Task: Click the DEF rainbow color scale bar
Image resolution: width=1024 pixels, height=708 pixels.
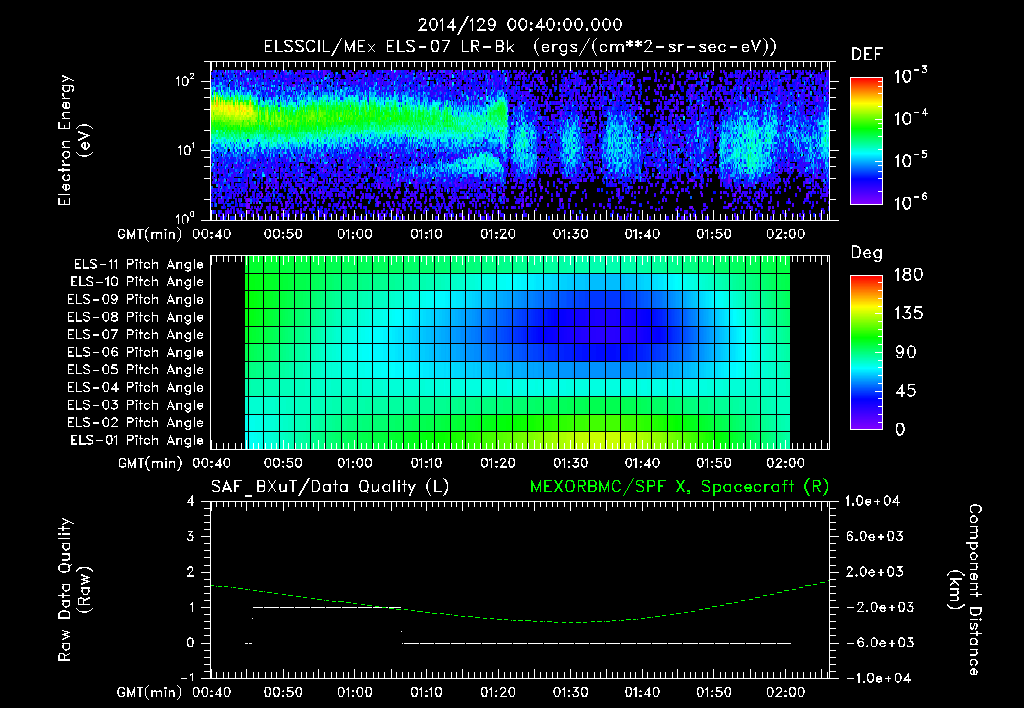Action: 866,140
